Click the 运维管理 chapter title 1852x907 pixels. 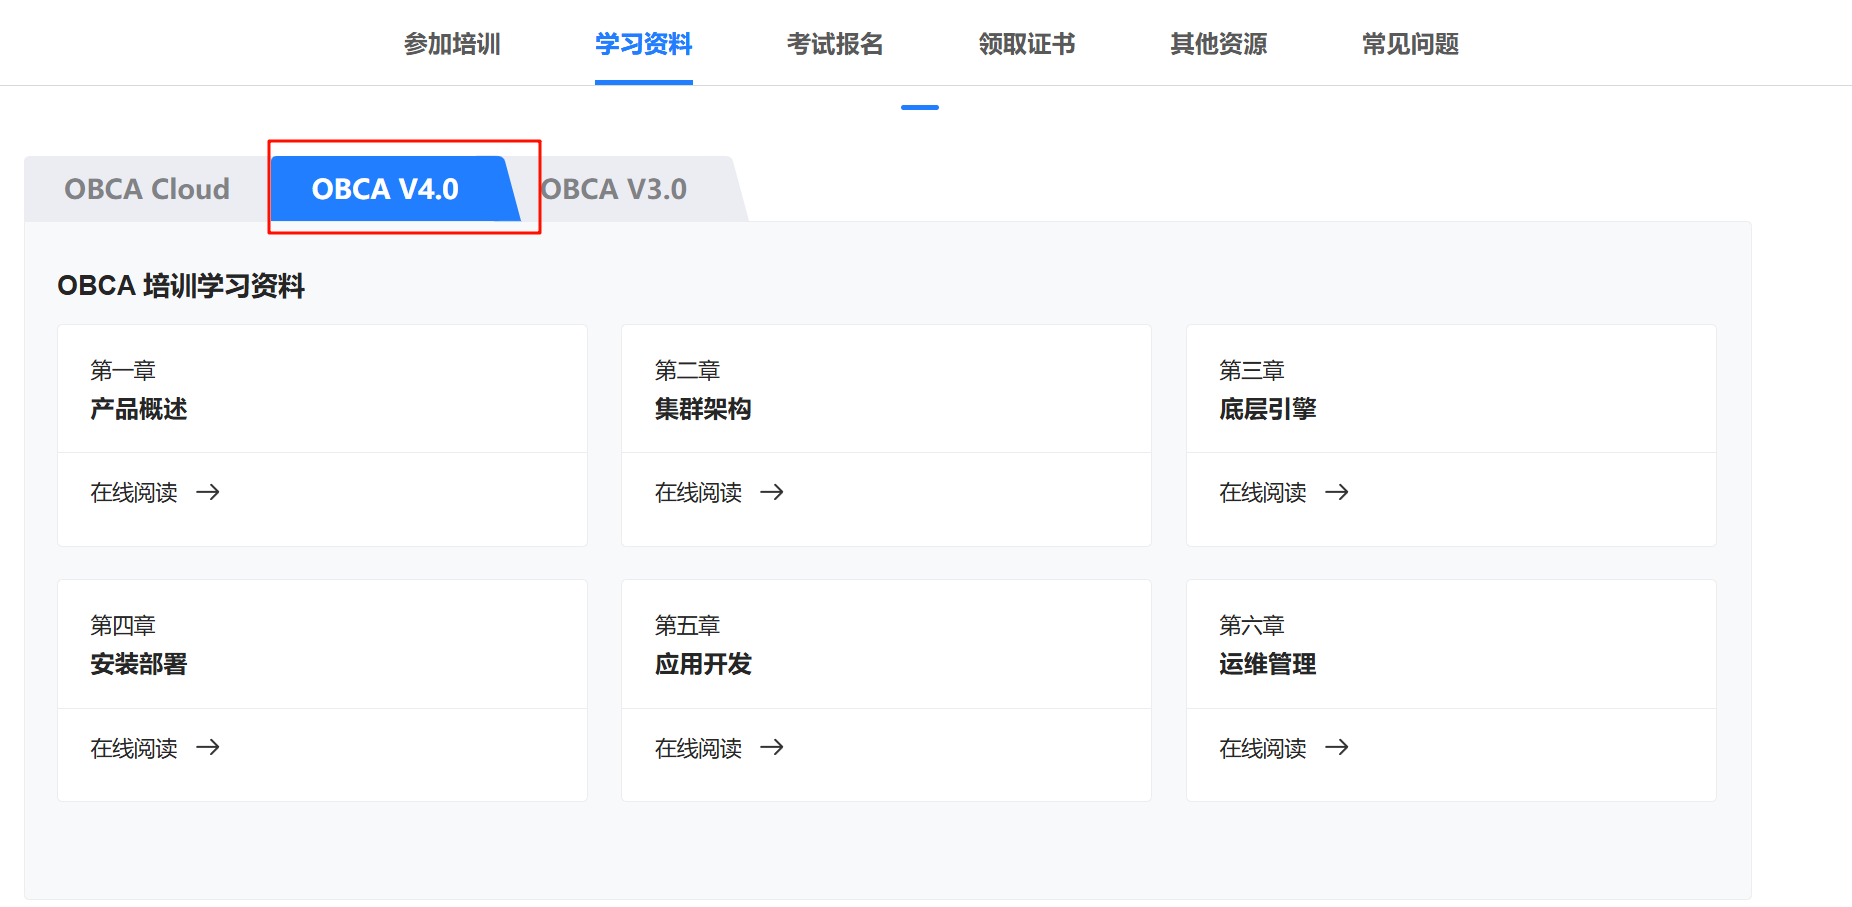click(x=1268, y=664)
